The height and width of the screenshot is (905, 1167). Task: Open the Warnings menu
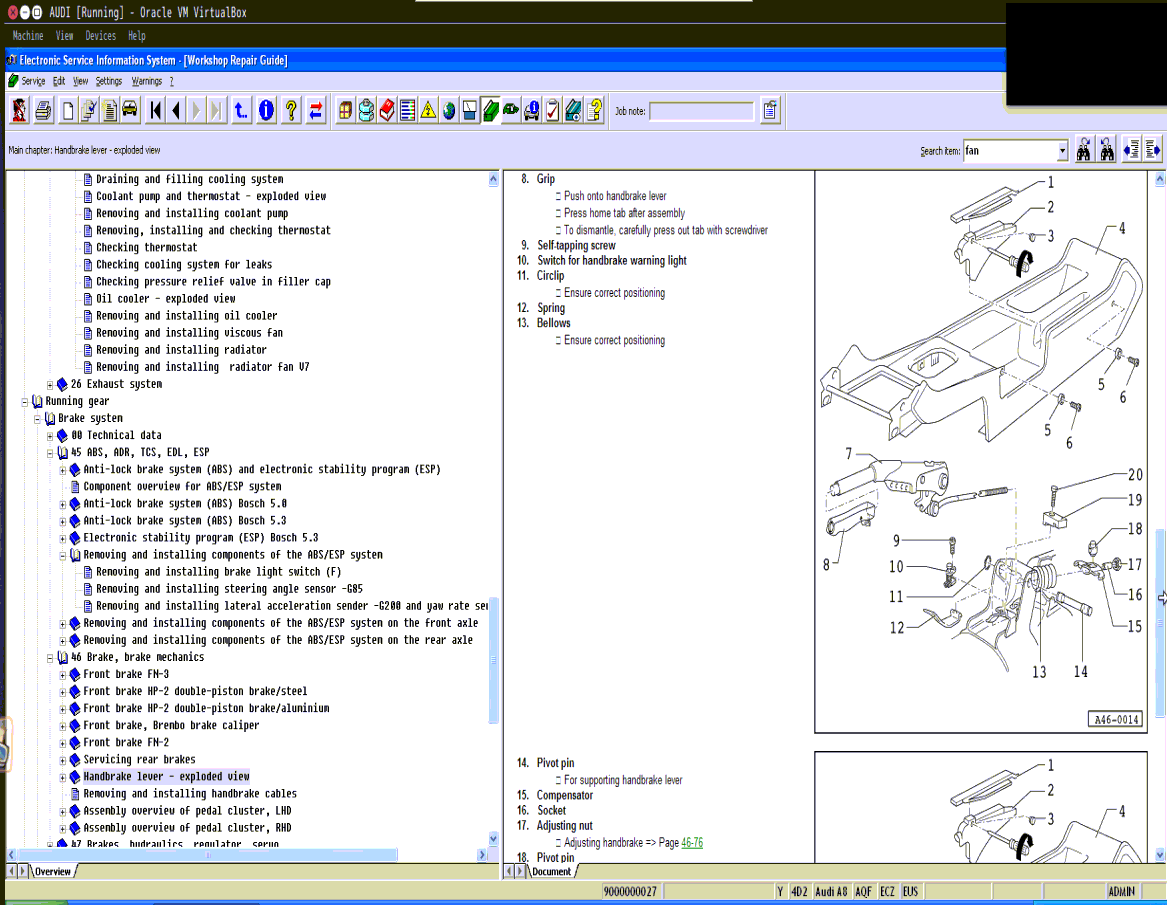pos(147,81)
